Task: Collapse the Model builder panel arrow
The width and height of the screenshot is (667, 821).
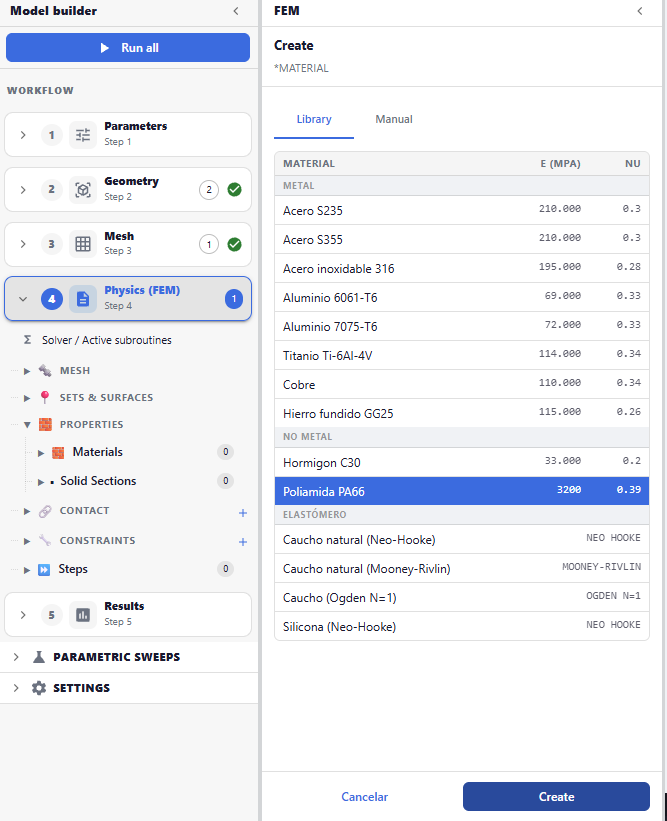Action: pos(236,11)
